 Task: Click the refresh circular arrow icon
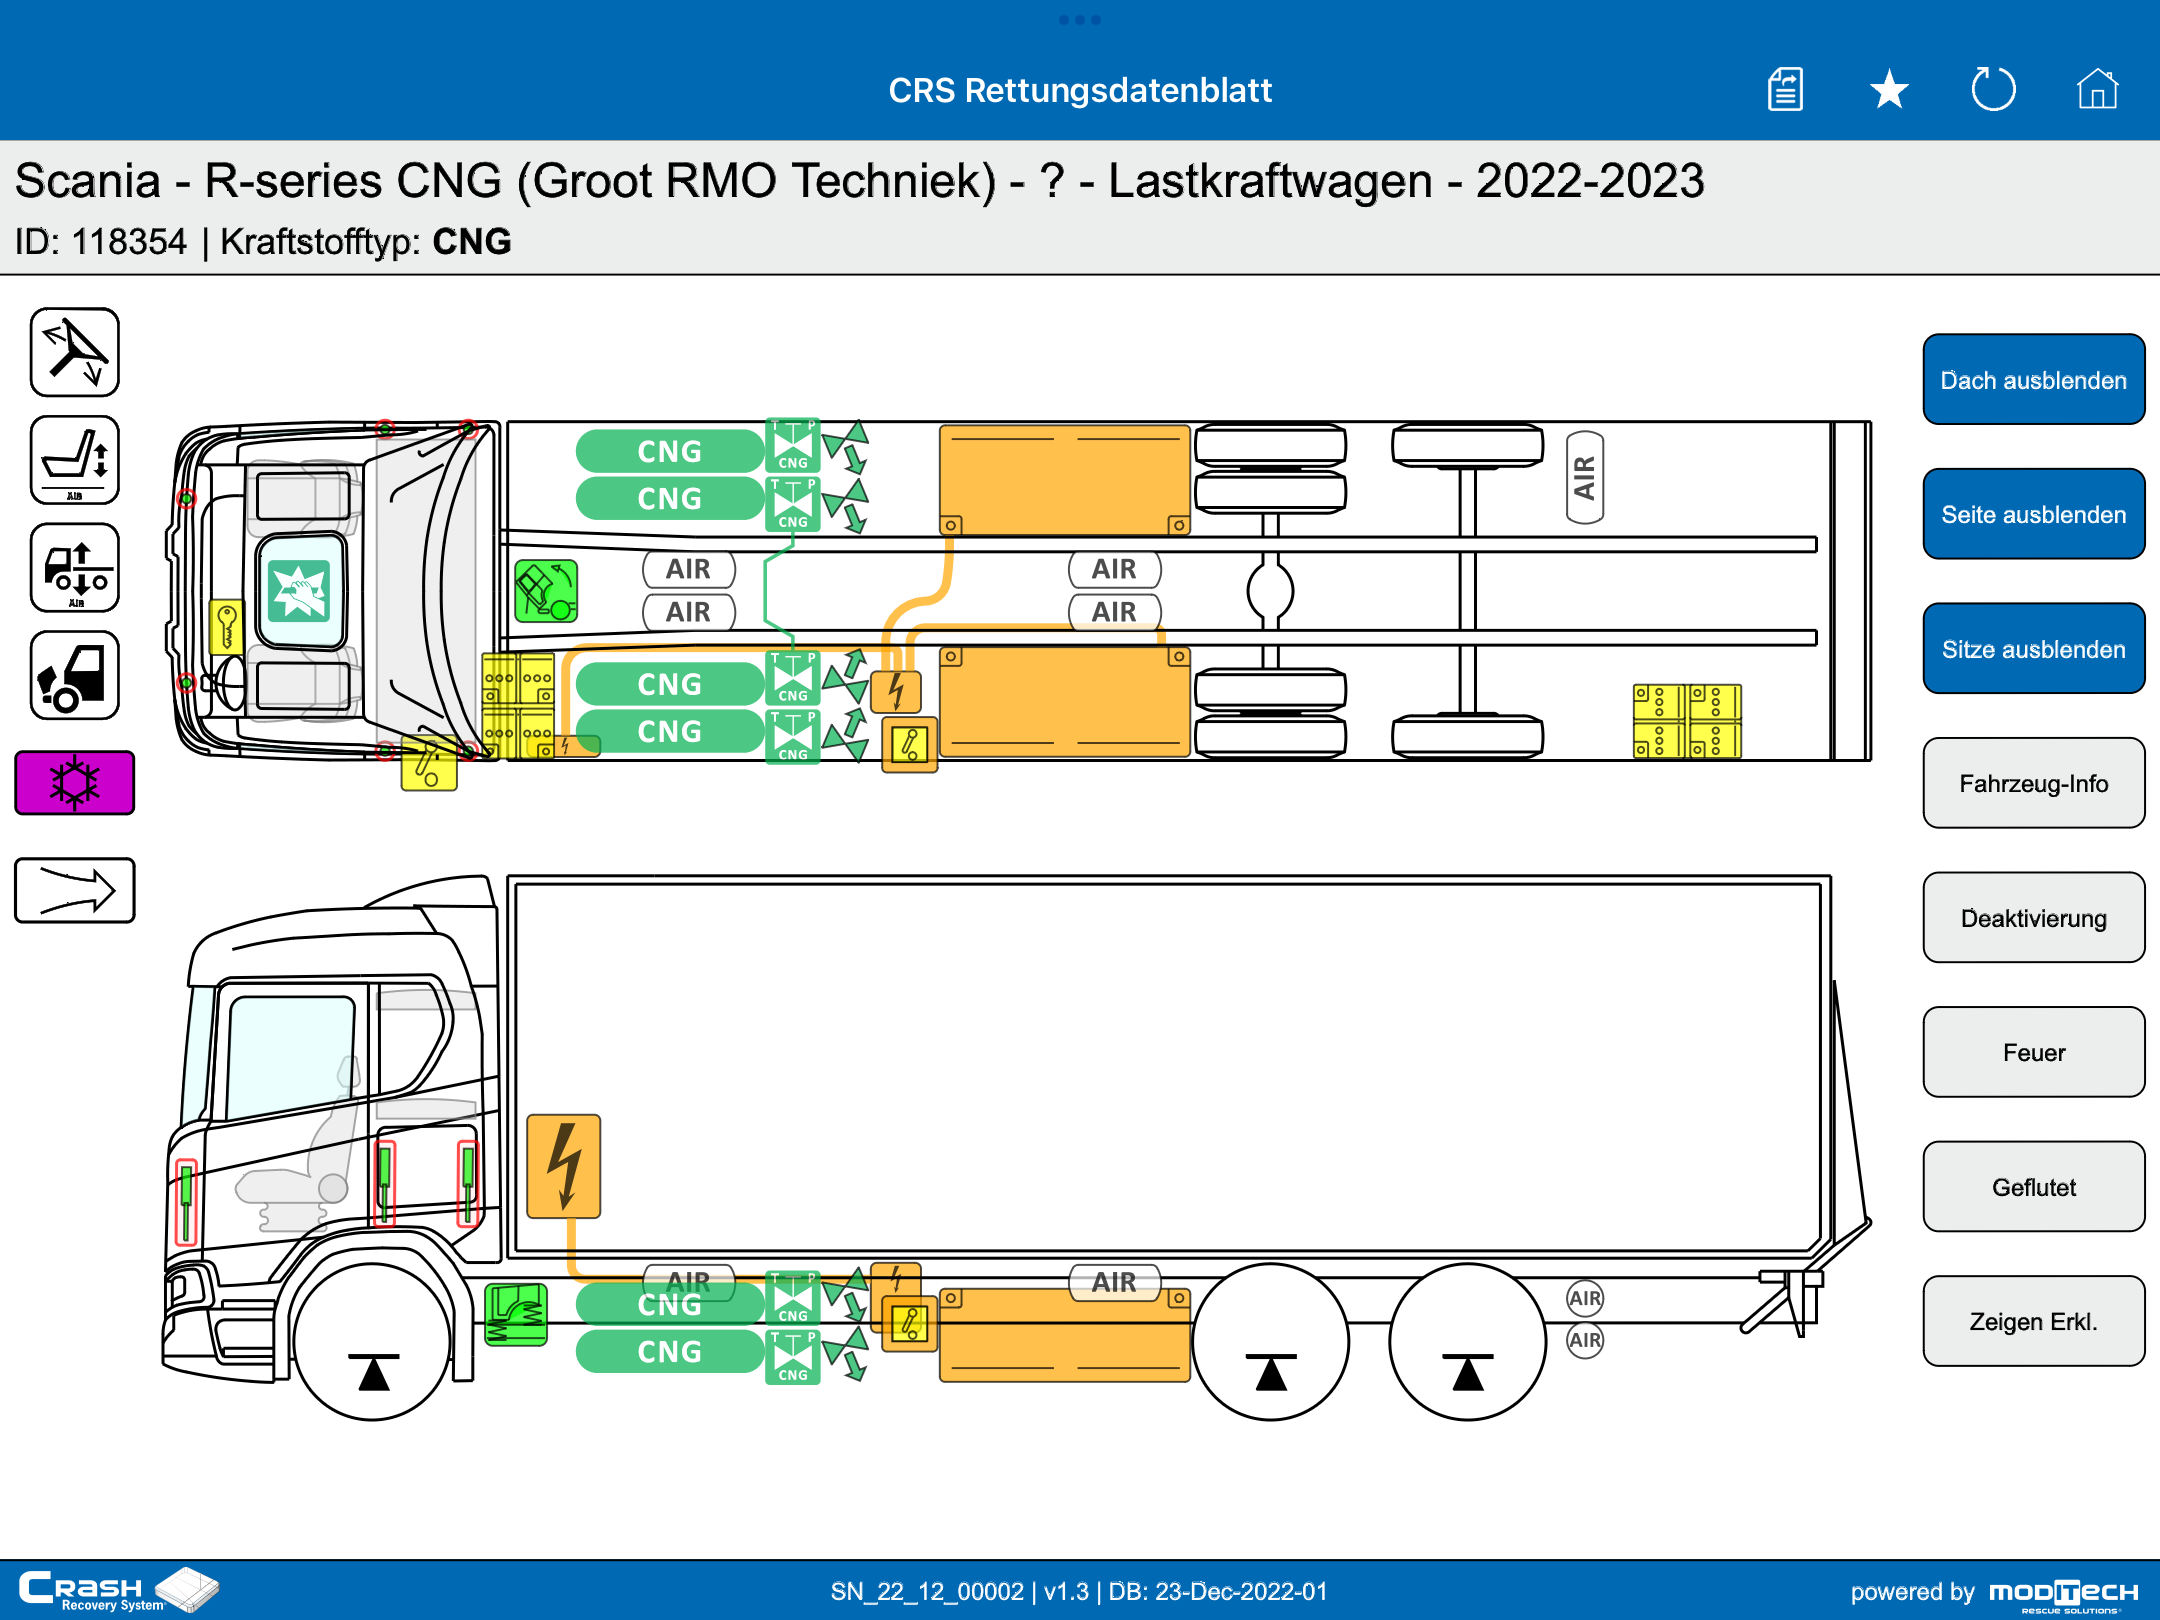click(1993, 89)
